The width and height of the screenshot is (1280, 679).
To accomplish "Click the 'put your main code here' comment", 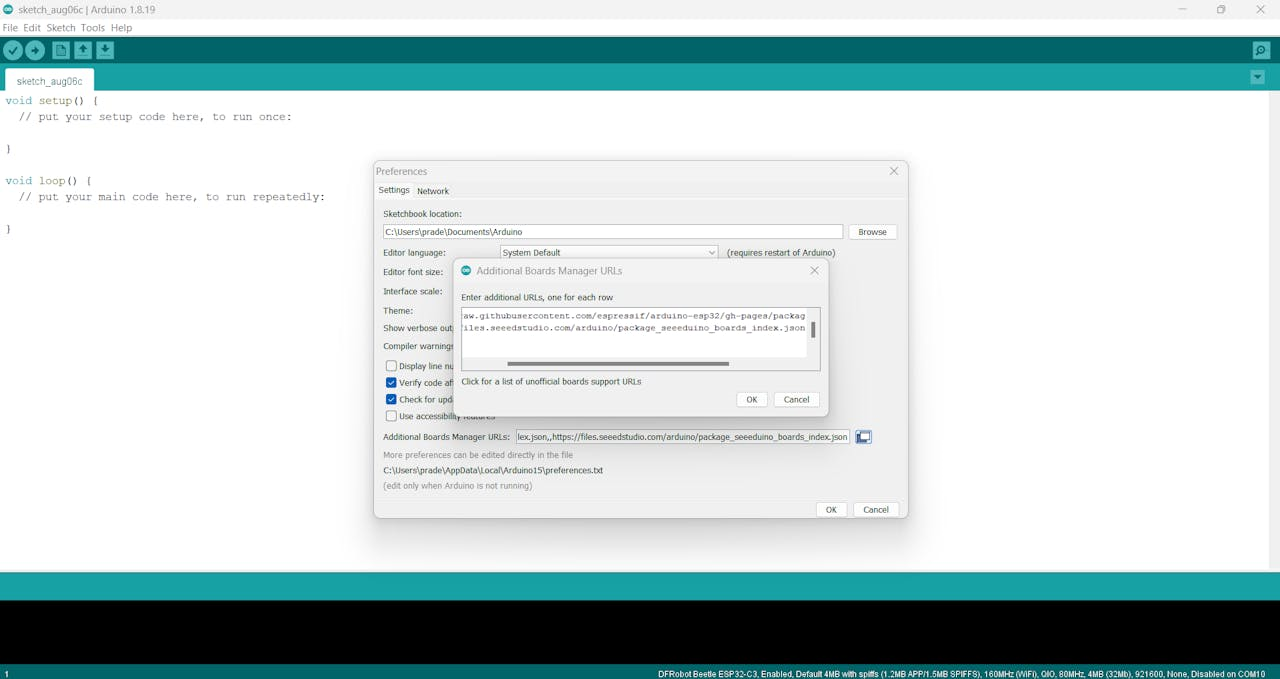I will 172,197.
